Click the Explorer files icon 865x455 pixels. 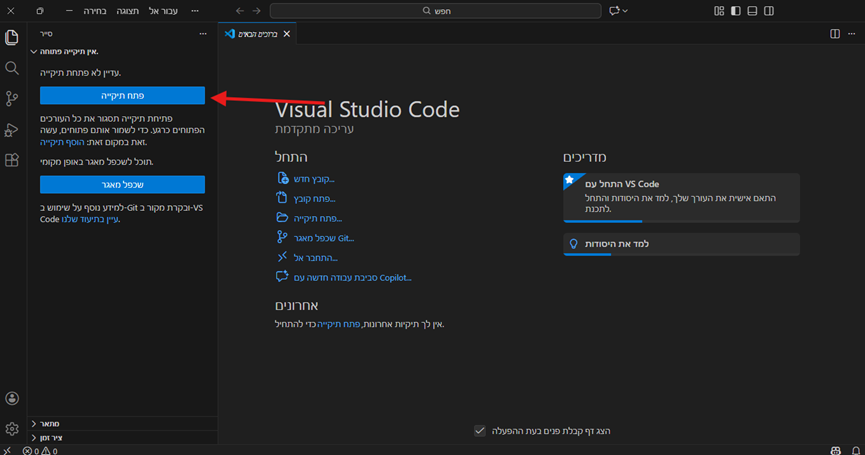12,38
